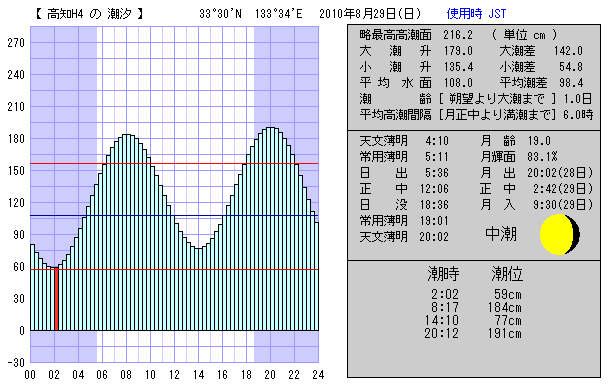Click the '月齢' value 19.0
The width and height of the screenshot is (610, 385).
(x=539, y=141)
